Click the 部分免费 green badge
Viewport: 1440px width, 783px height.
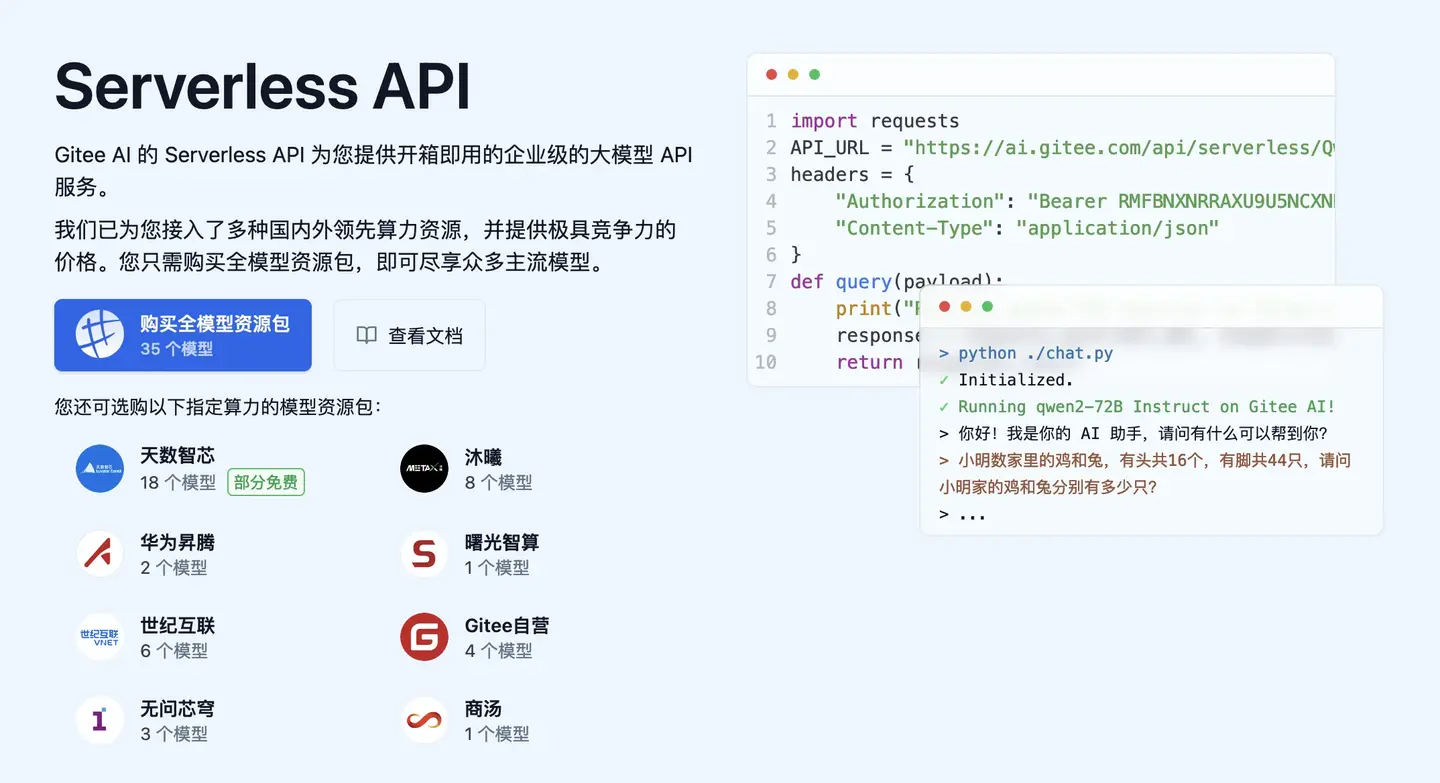point(265,481)
